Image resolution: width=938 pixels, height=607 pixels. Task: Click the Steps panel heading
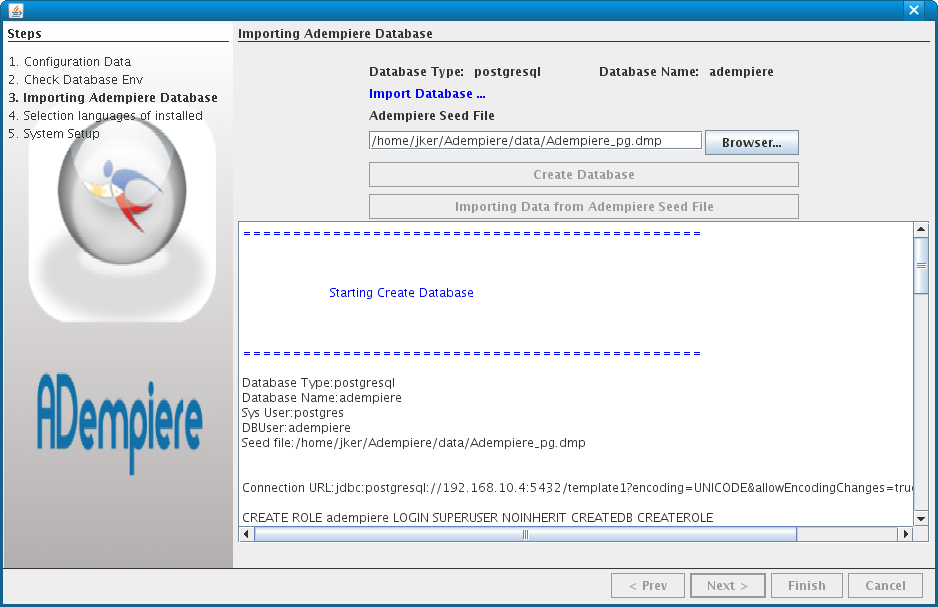click(25, 33)
